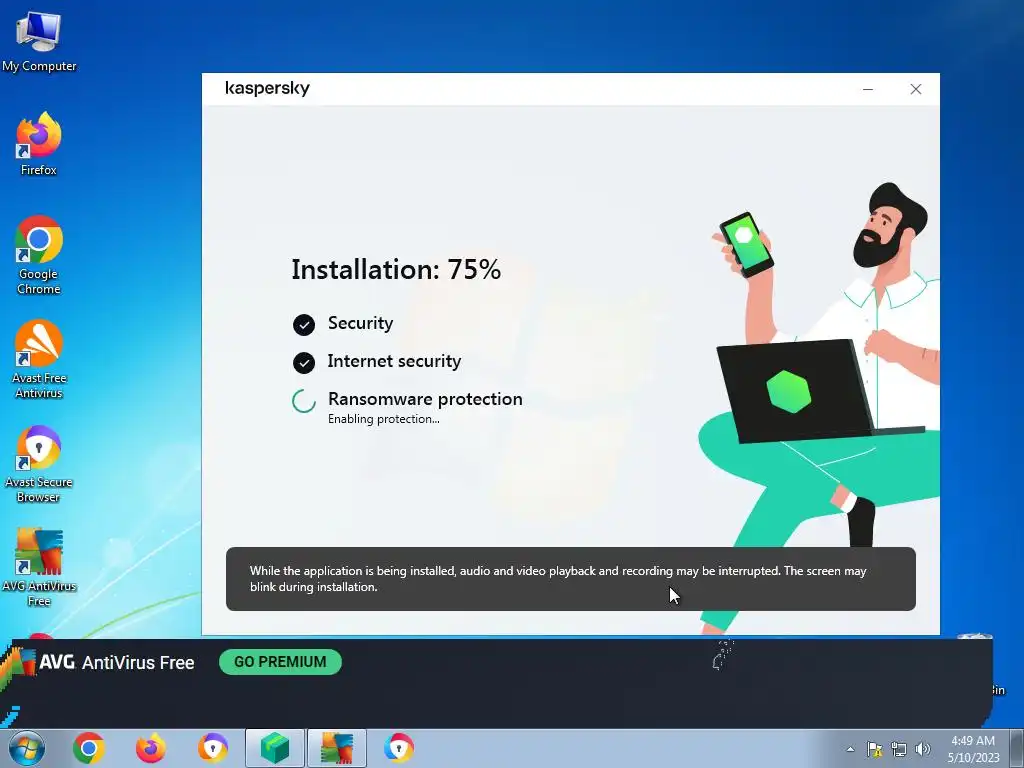The width and height of the screenshot is (1024, 768).
Task: Minimize the Kaspersky installer window
Action: click(x=868, y=89)
